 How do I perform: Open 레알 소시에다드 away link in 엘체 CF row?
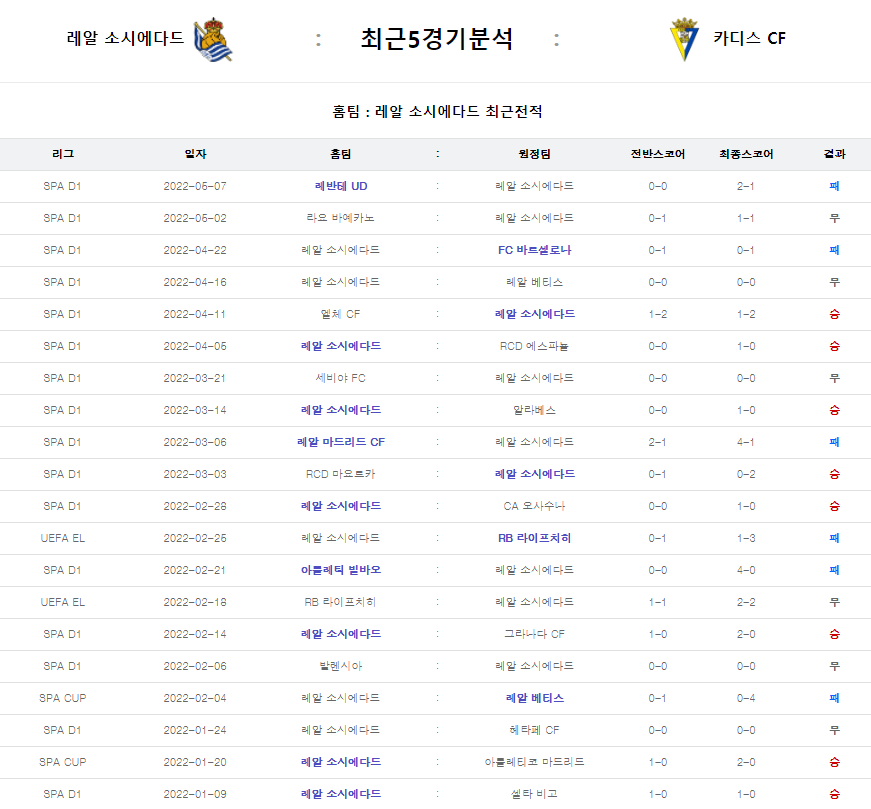[535, 314]
